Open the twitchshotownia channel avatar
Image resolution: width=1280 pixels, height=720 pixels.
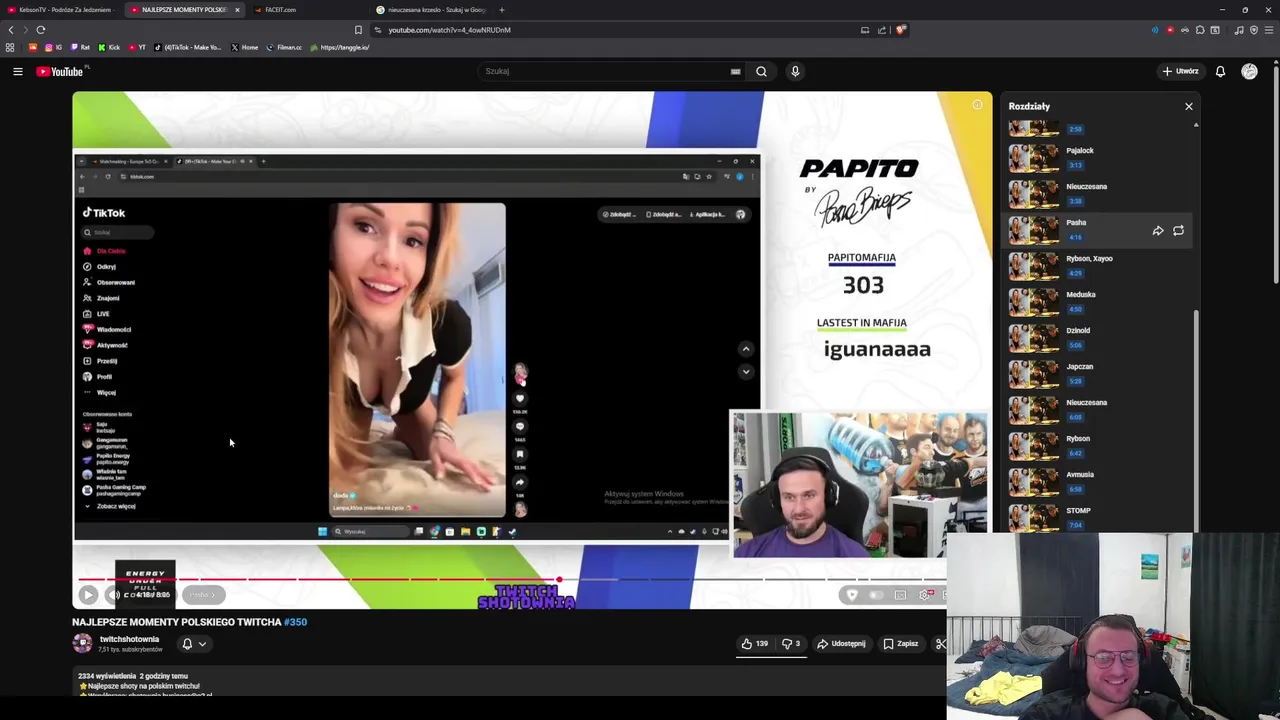82,644
